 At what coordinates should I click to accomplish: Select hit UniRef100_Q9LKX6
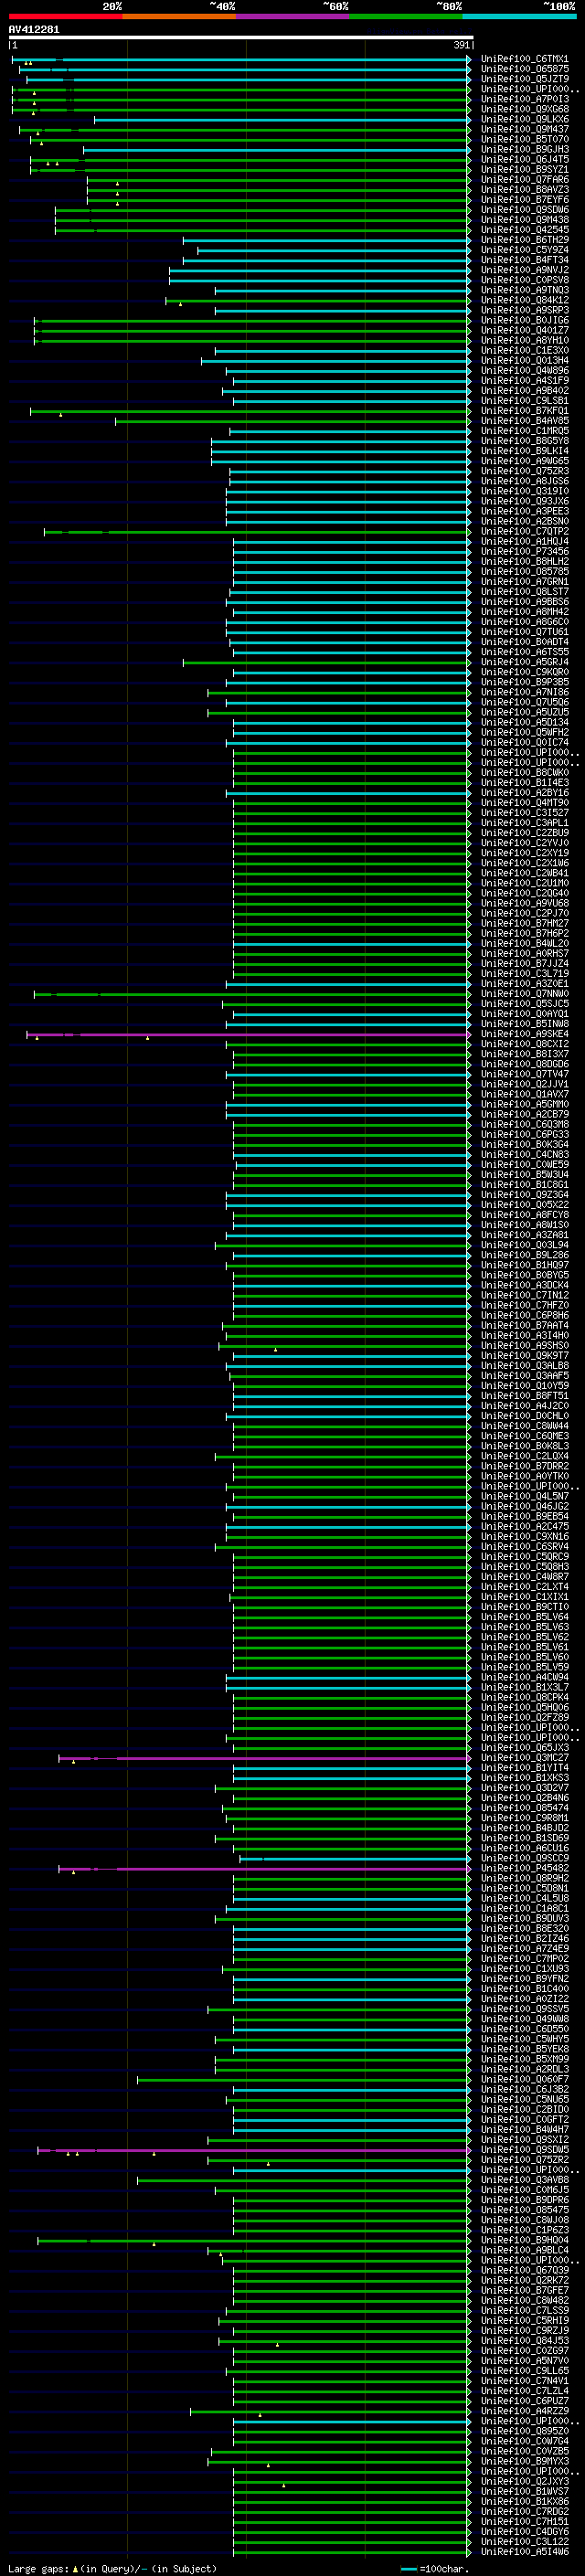pos(525,119)
